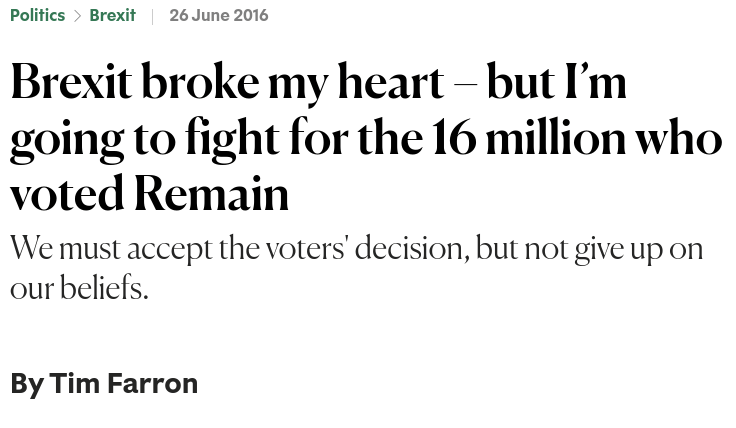Screen dimensions: 736x428
Task: Click the word "Brexit" starting the headline
Action: tap(70, 82)
